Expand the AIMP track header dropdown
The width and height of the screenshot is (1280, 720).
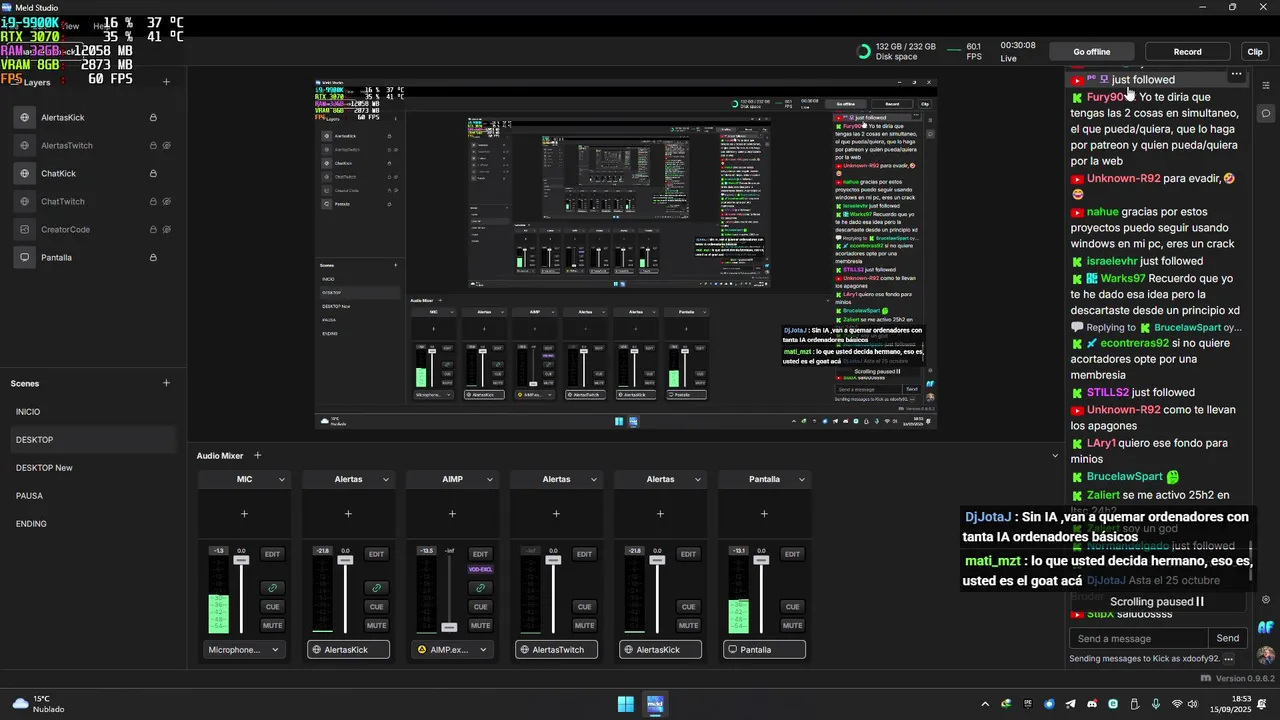click(490, 480)
